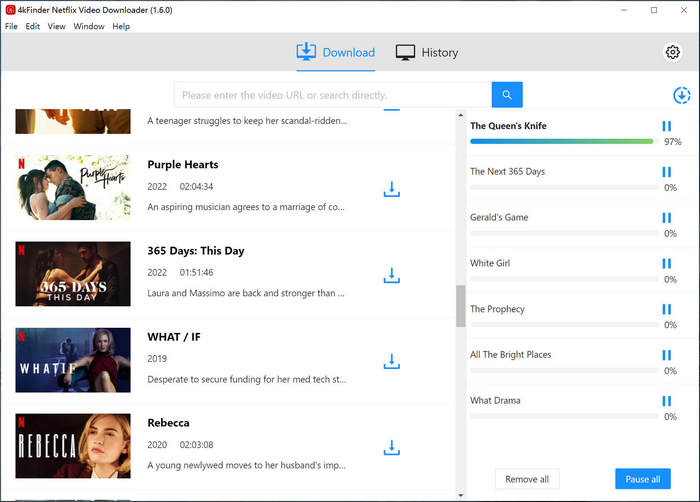Select All The Bright Places queue item
This screenshot has height=502, width=700.
[511, 355]
